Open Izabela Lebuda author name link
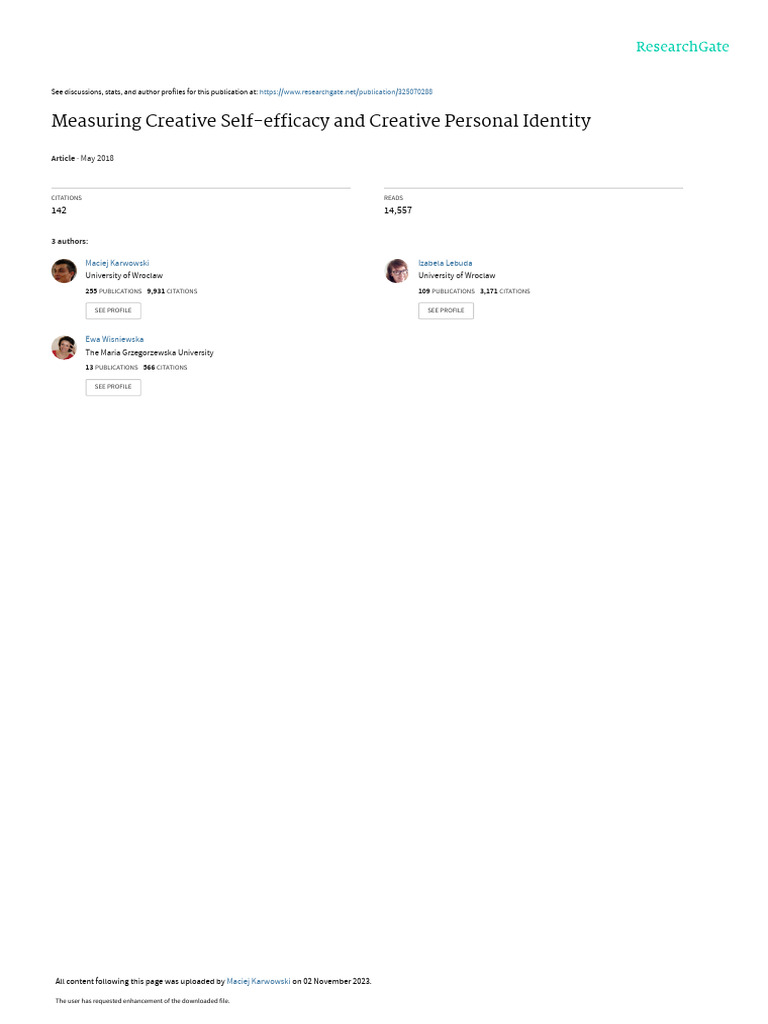The height and width of the screenshot is (1024, 768). pos(445,263)
